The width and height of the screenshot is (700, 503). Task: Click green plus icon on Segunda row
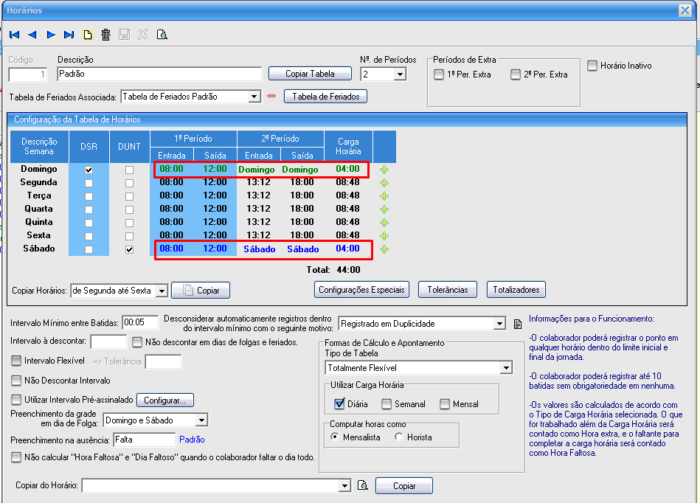[384, 183]
